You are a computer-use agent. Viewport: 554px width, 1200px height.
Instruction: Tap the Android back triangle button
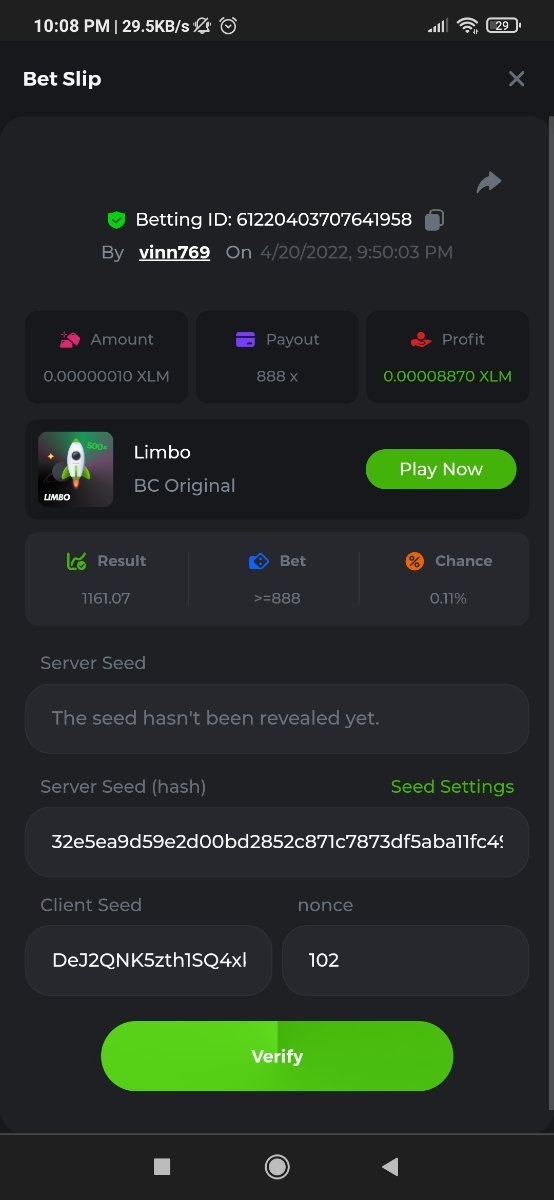click(391, 1166)
